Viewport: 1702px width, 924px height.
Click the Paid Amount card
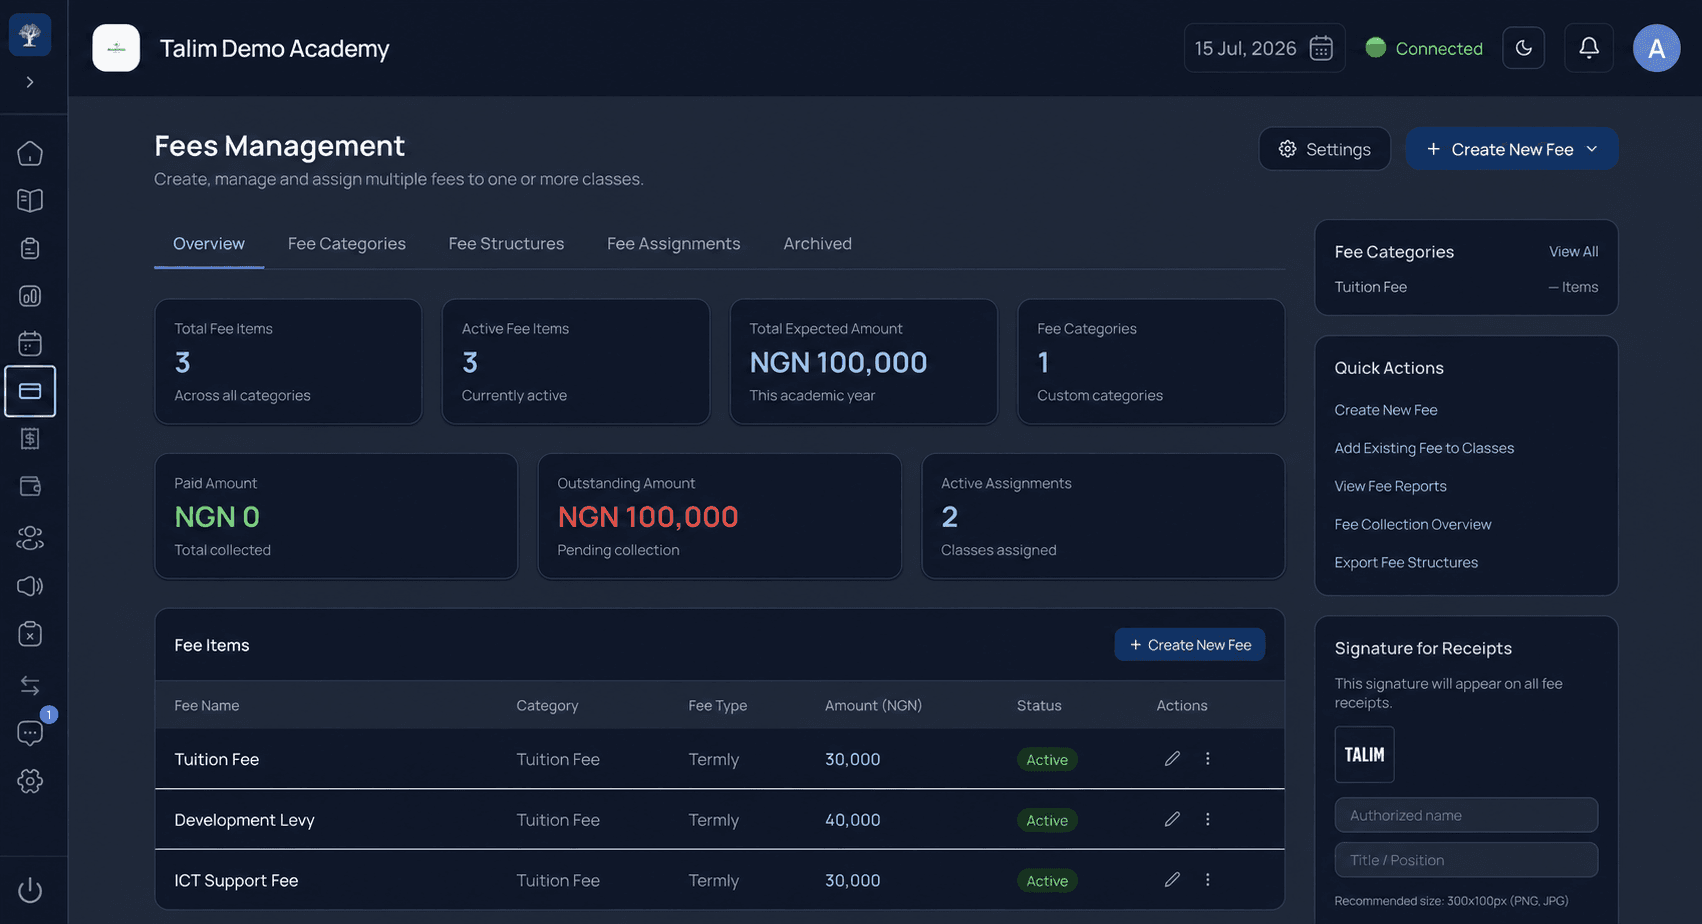click(x=336, y=516)
